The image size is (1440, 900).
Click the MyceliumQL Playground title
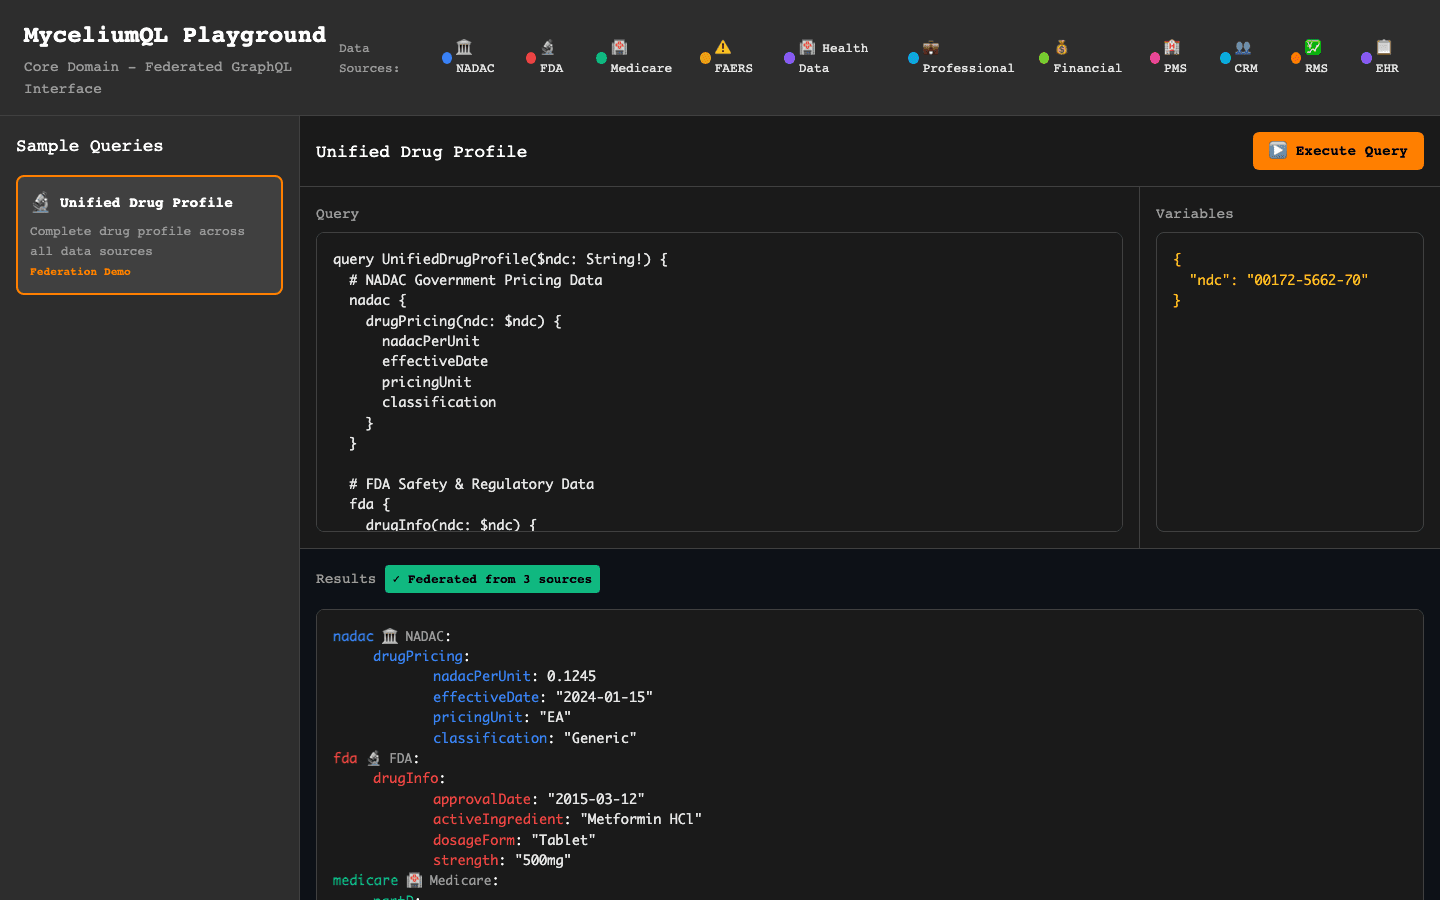pos(175,35)
